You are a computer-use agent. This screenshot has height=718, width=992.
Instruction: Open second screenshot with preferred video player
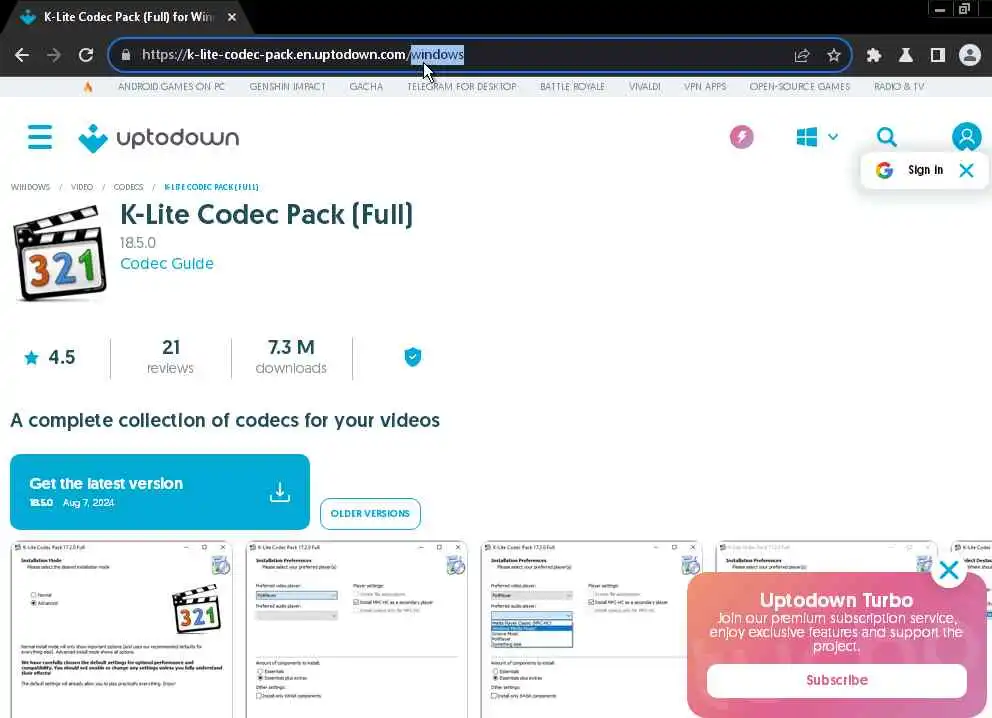pyautogui.click(x=356, y=629)
